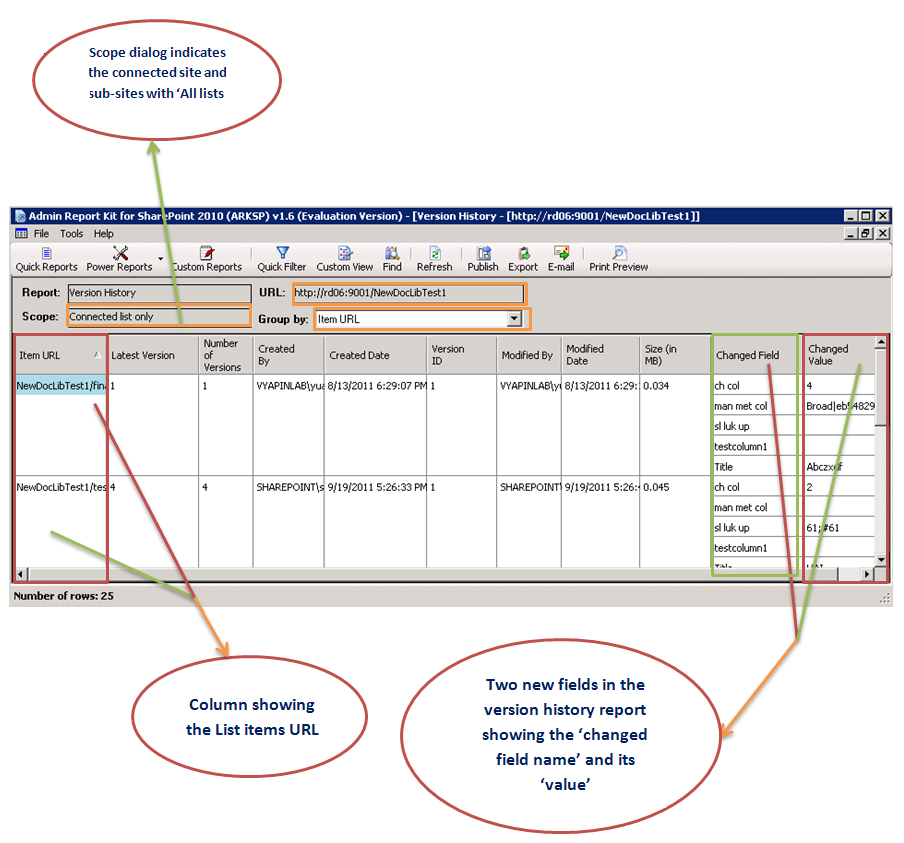
Task: Click the 'Number of rows: 25' status text
Action: pos(63,596)
